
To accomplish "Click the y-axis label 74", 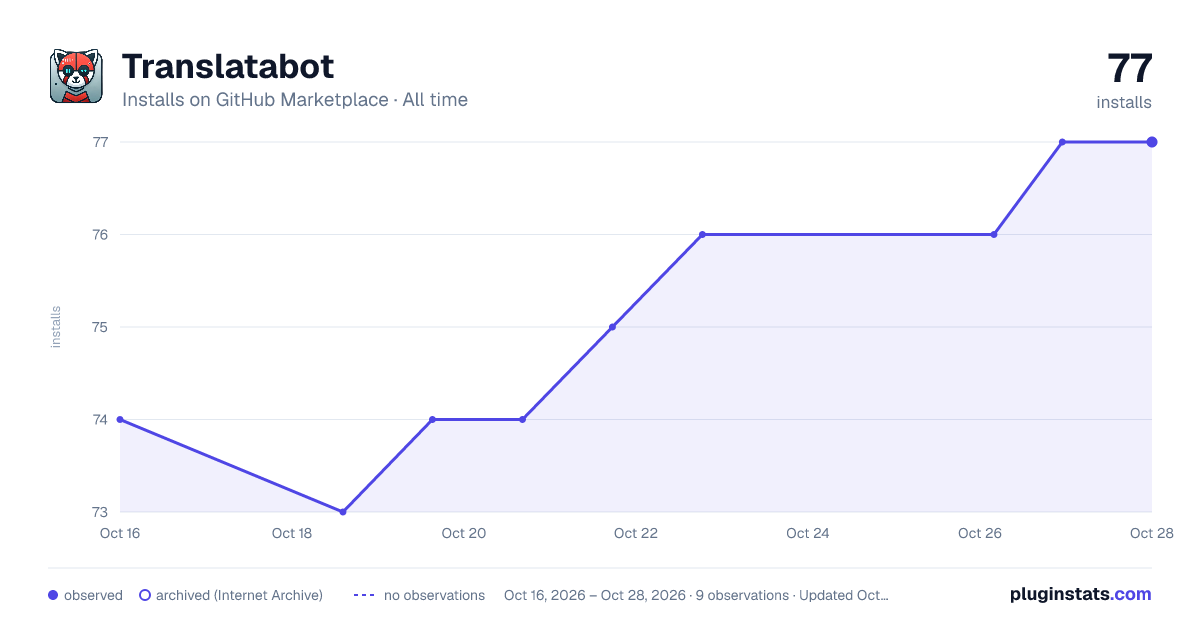I will coord(100,420).
